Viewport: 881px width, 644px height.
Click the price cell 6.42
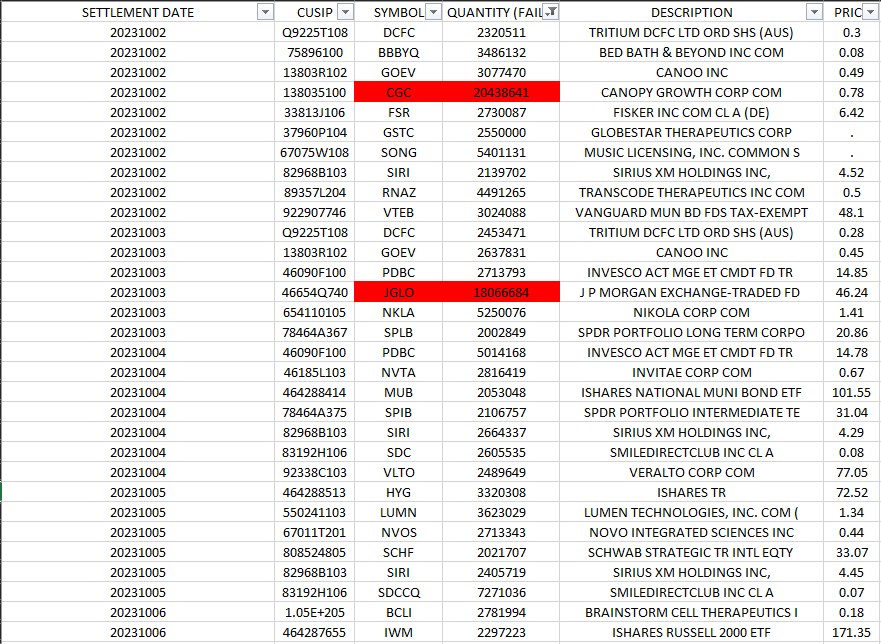pyautogui.click(x=852, y=112)
